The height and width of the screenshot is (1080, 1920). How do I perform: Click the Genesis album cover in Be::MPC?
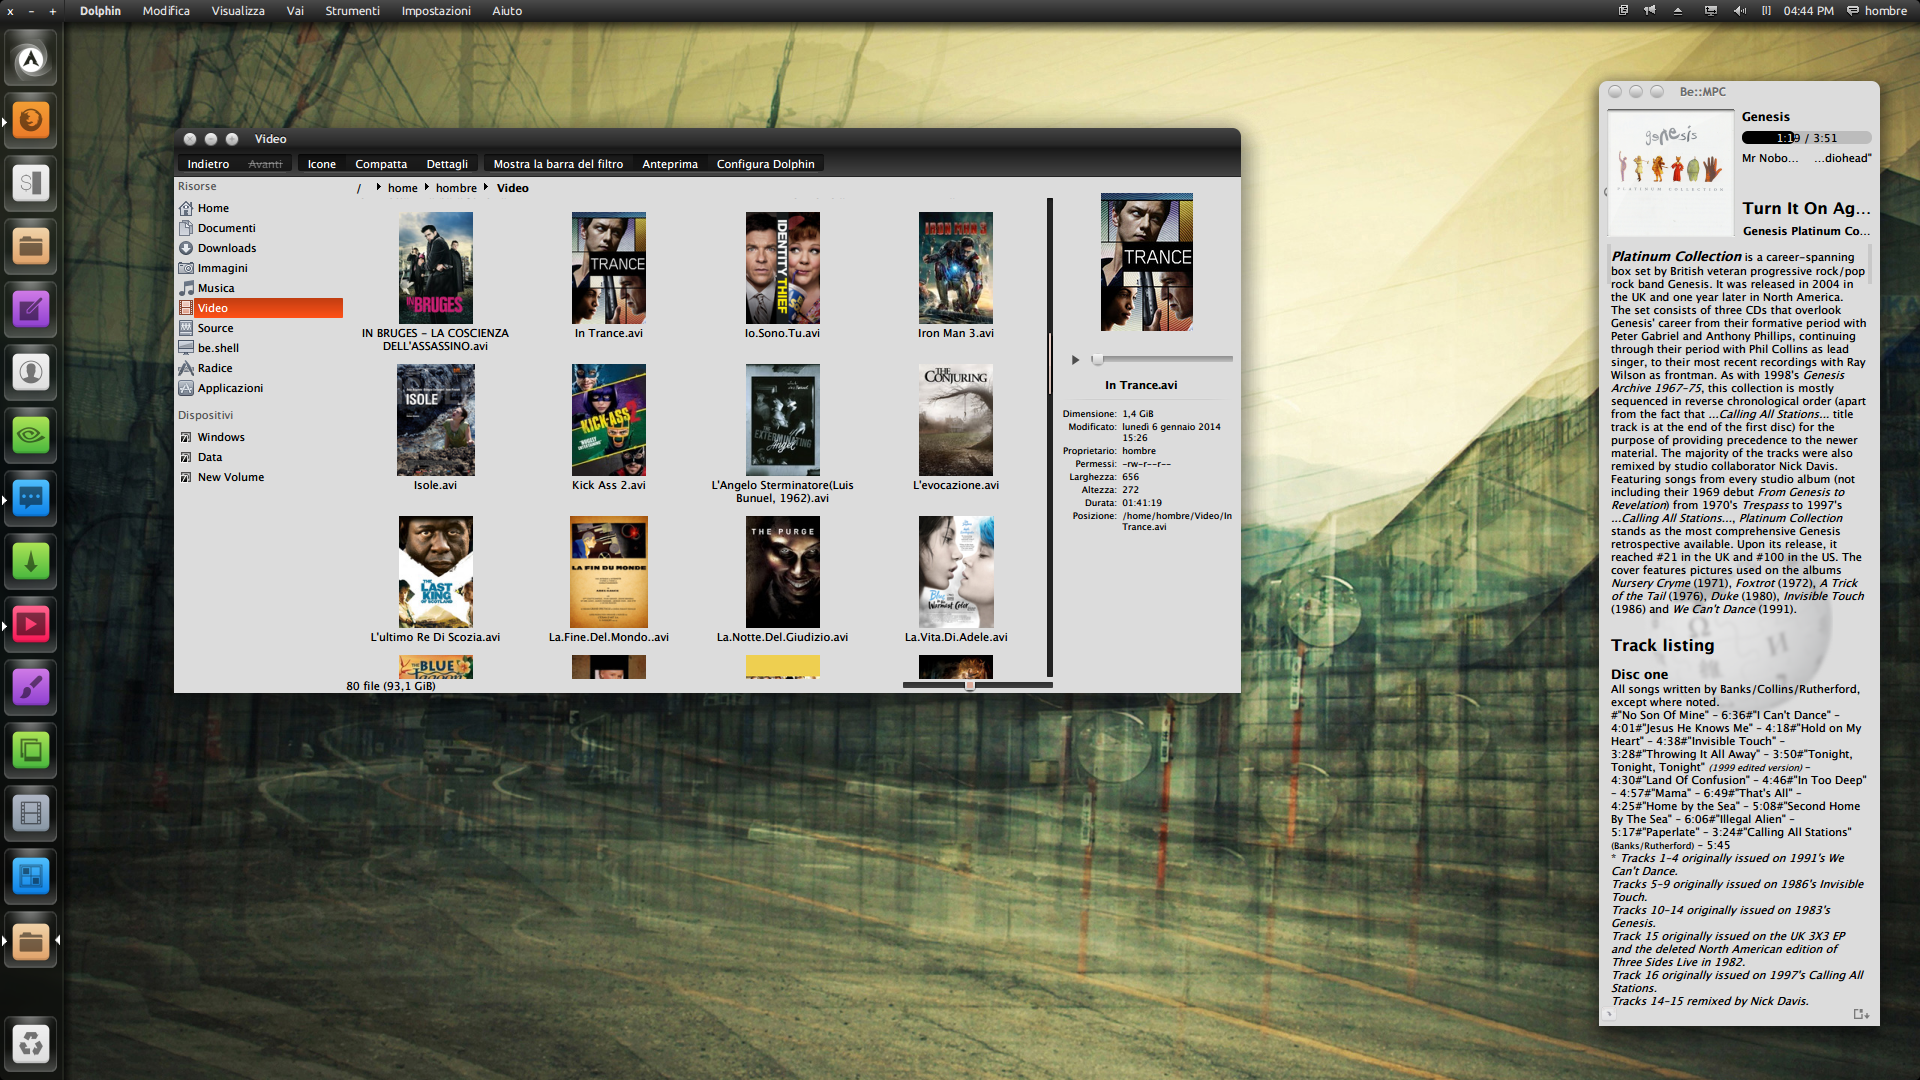(1670, 172)
